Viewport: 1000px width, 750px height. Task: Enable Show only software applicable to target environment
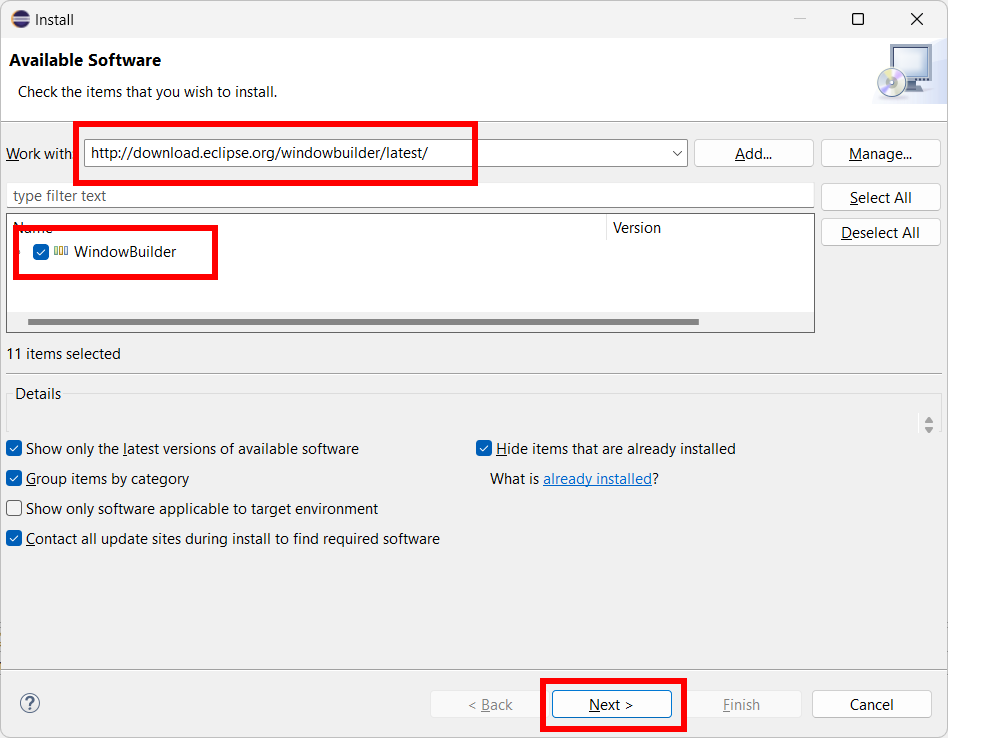pyautogui.click(x=14, y=508)
